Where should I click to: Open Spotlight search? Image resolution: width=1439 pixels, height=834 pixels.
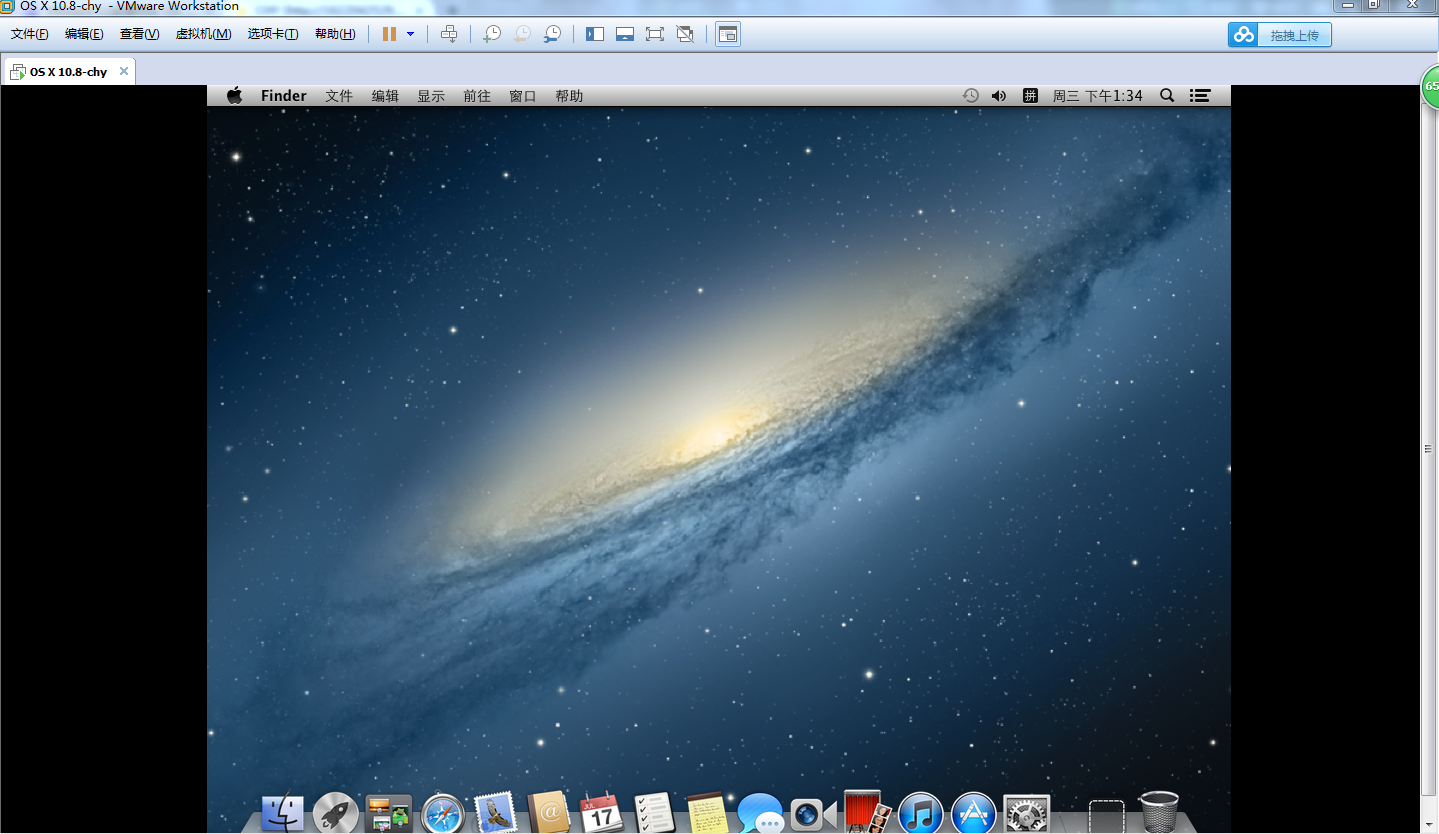(x=1167, y=96)
